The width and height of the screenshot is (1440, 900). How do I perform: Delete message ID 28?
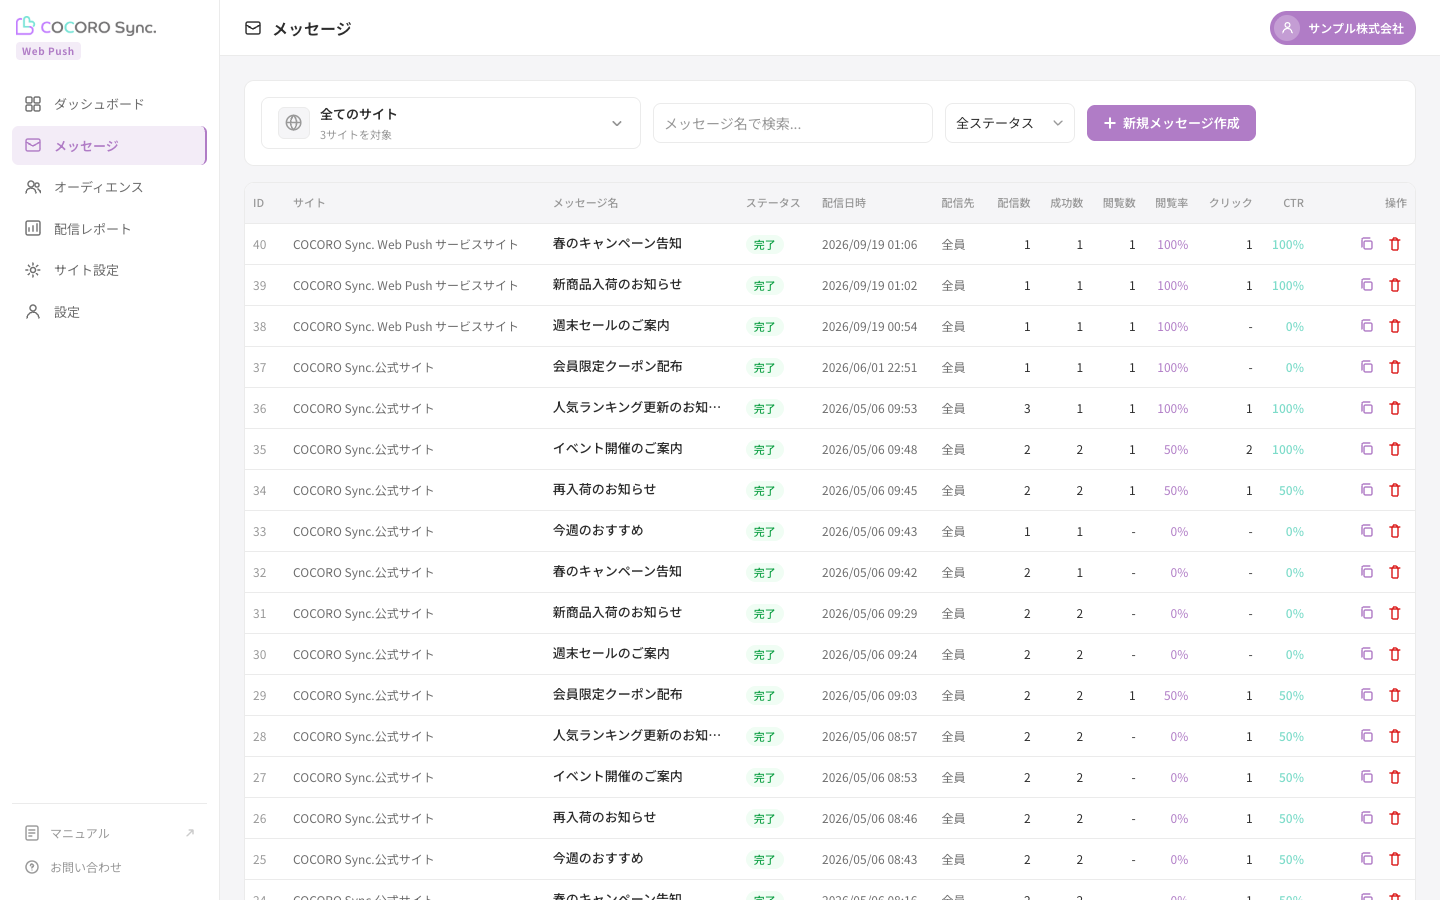(1395, 736)
